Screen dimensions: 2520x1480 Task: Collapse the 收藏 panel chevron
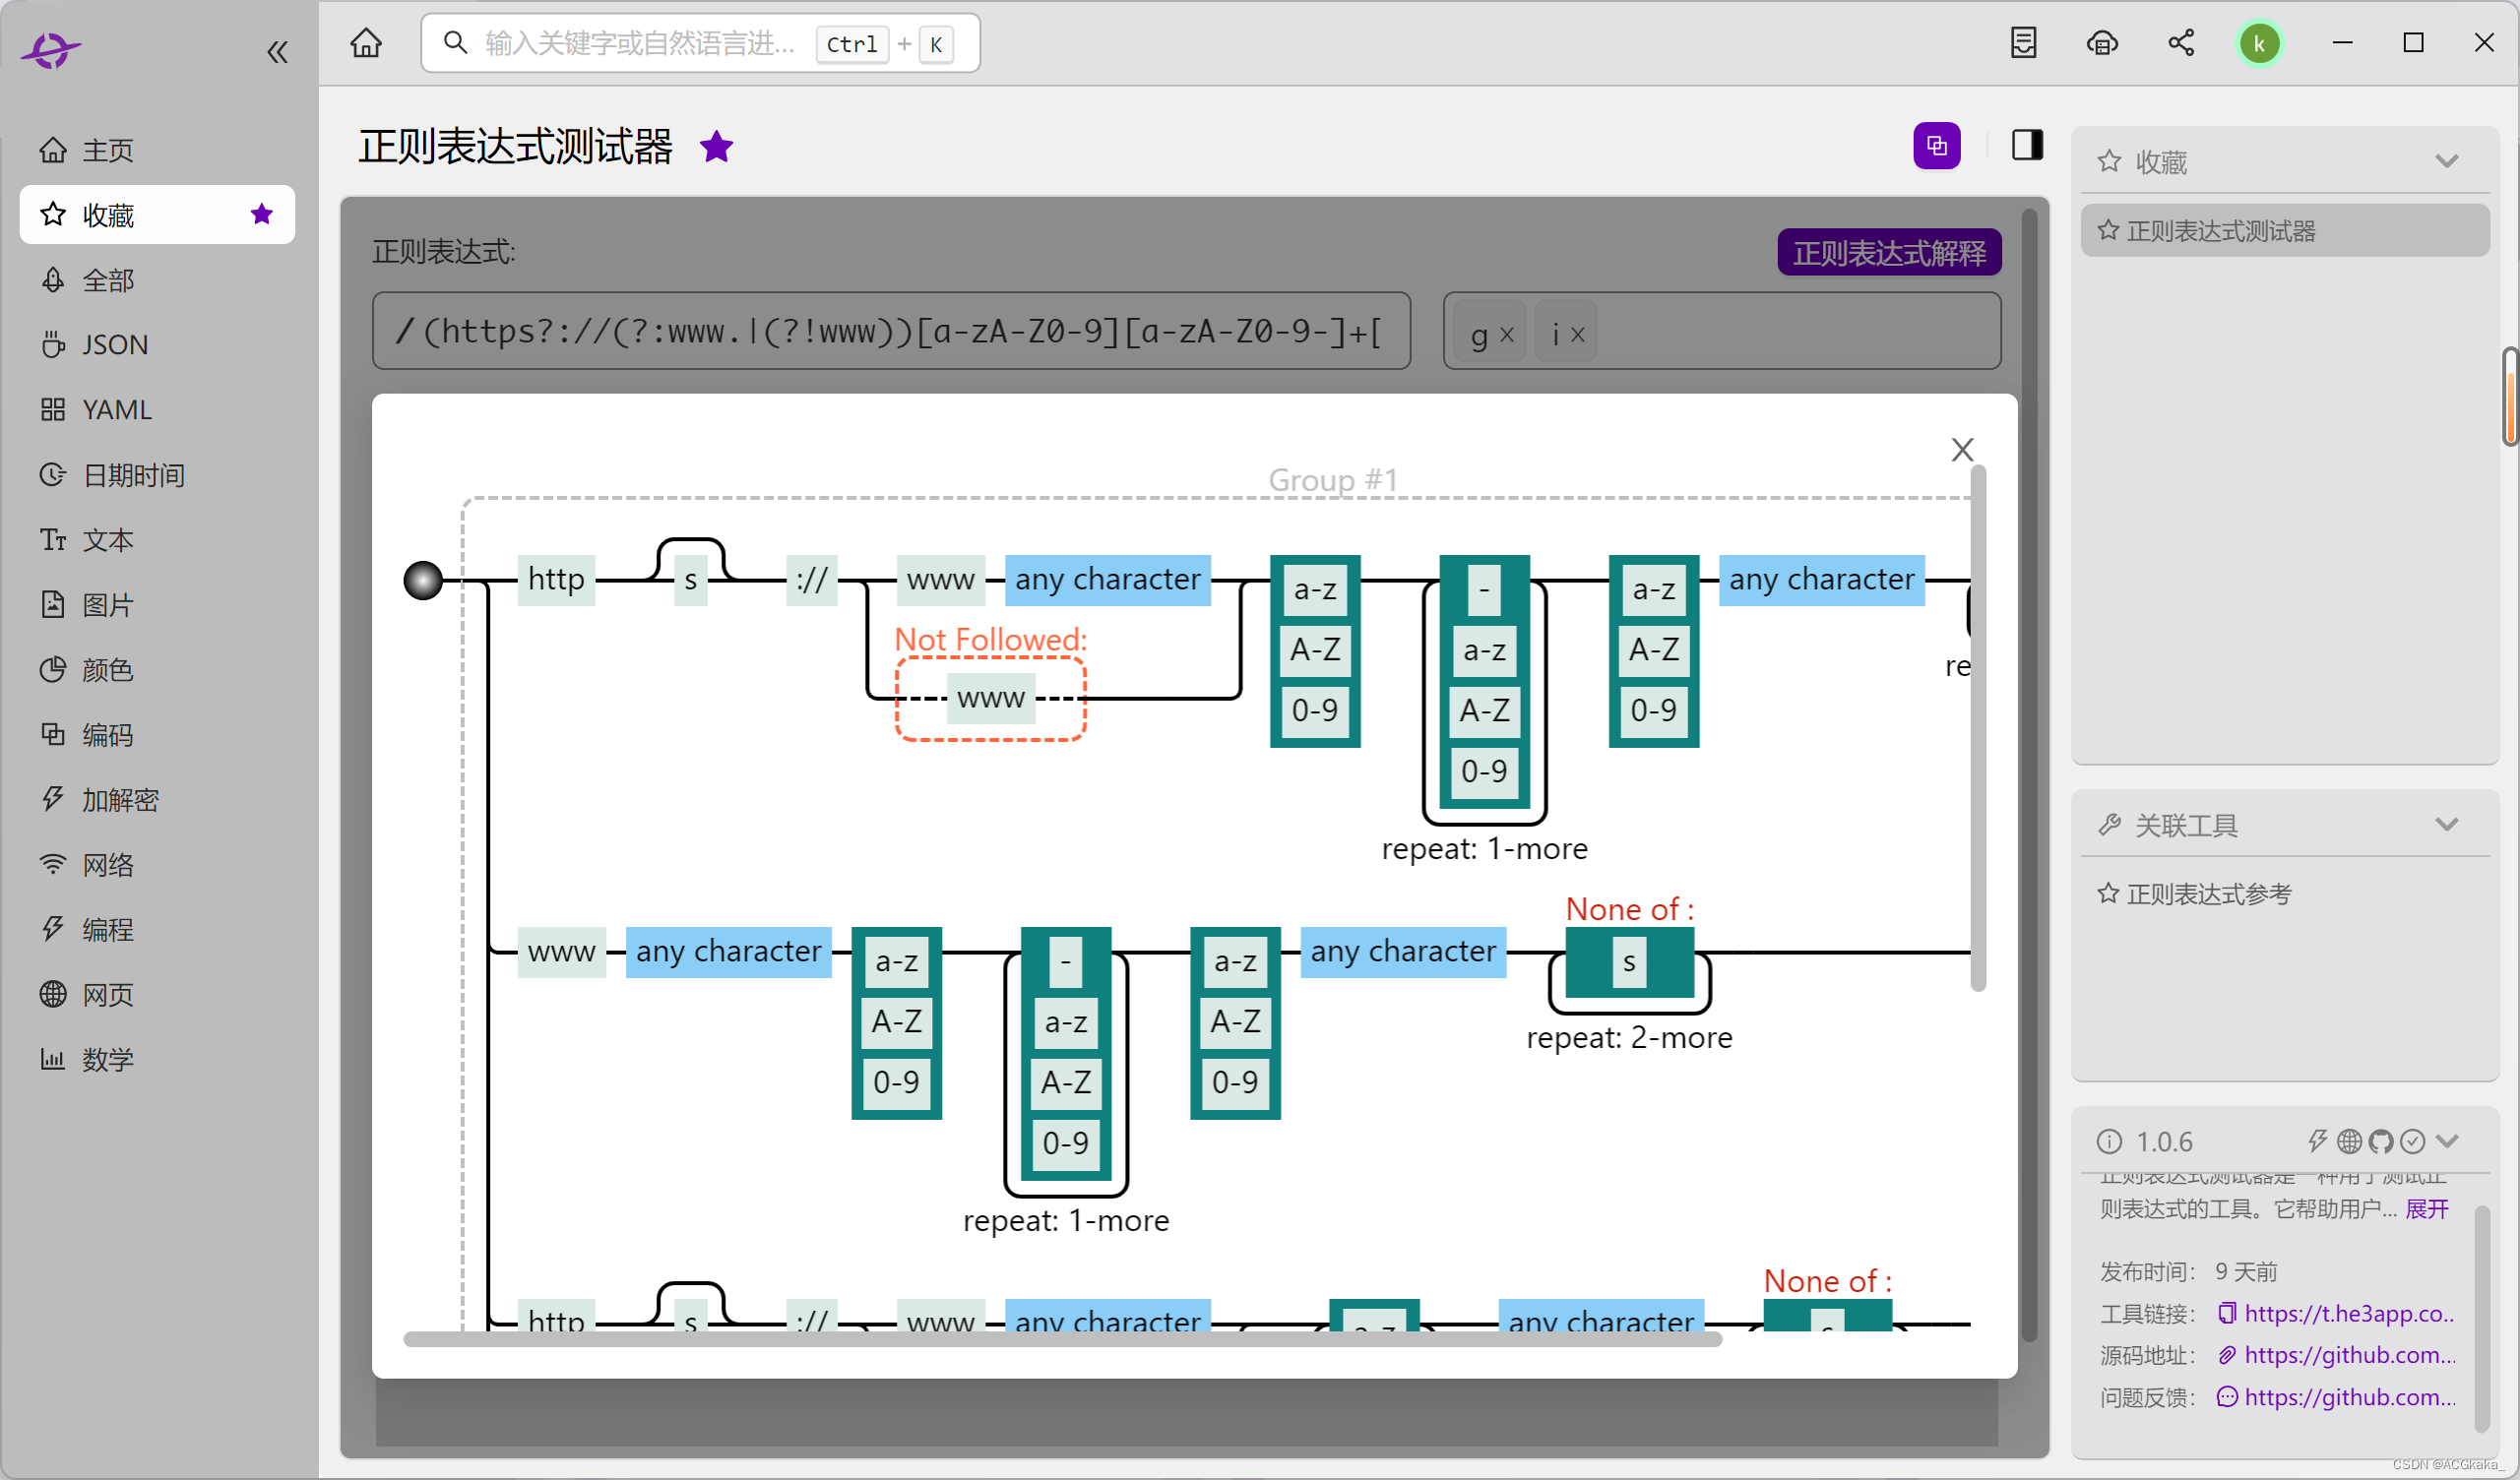tap(2446, 161)
